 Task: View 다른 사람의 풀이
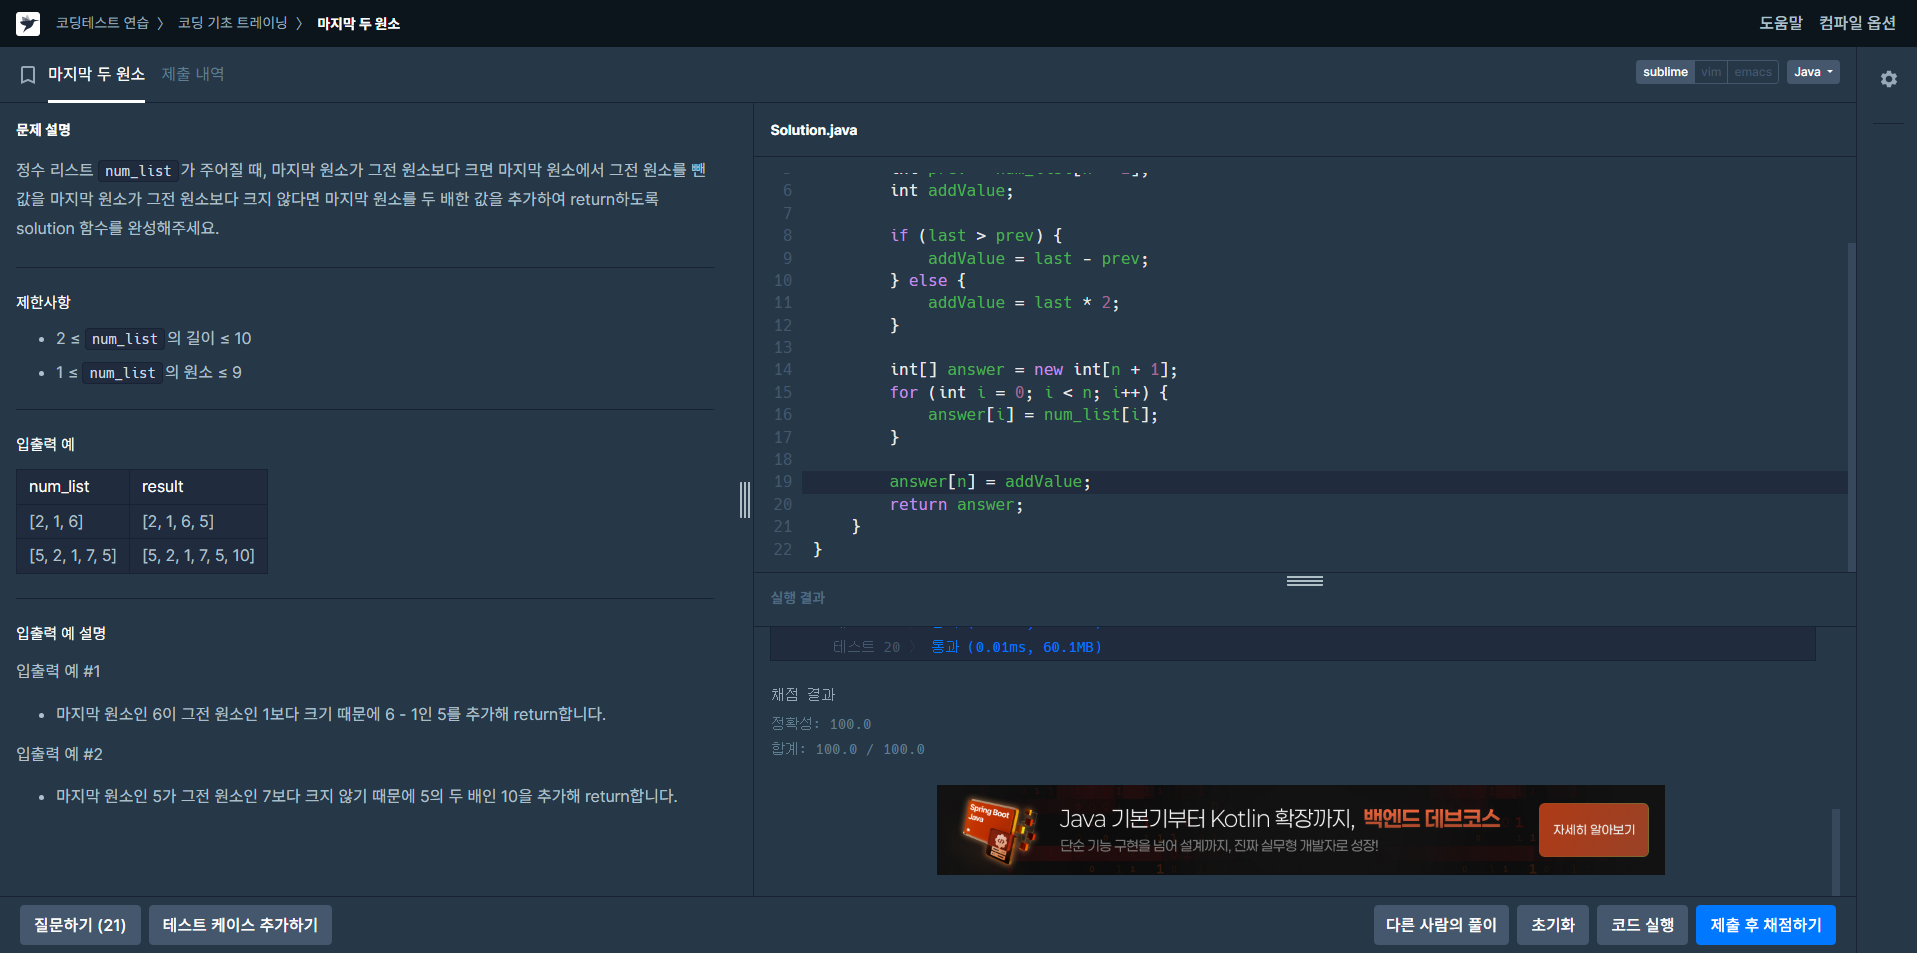point(1441,925)
